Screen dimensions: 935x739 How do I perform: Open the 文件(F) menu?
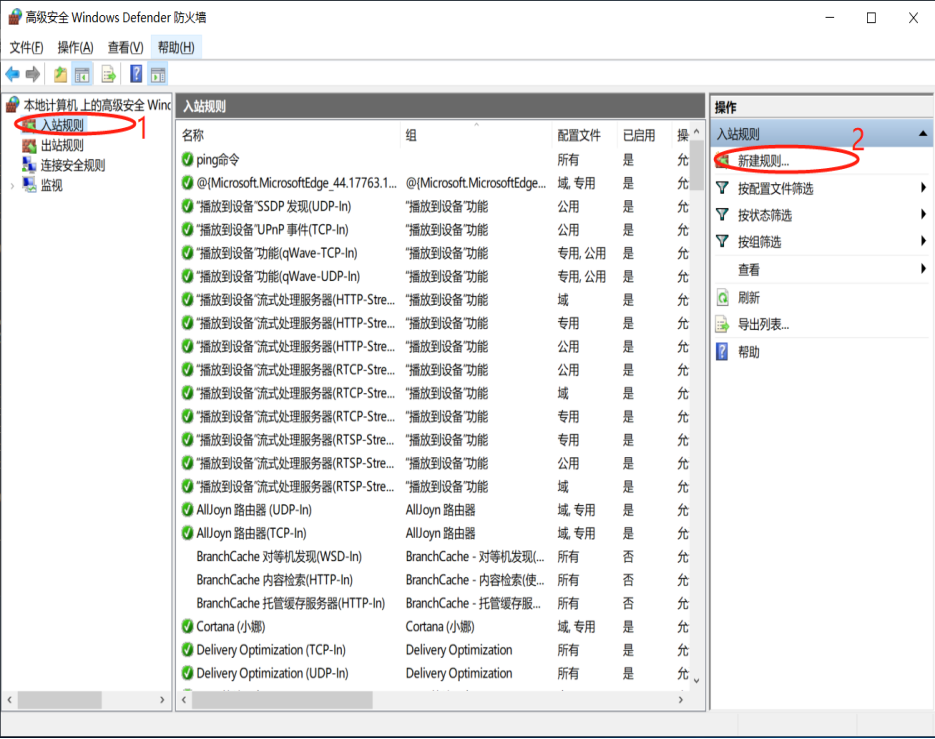pos(26,47)
